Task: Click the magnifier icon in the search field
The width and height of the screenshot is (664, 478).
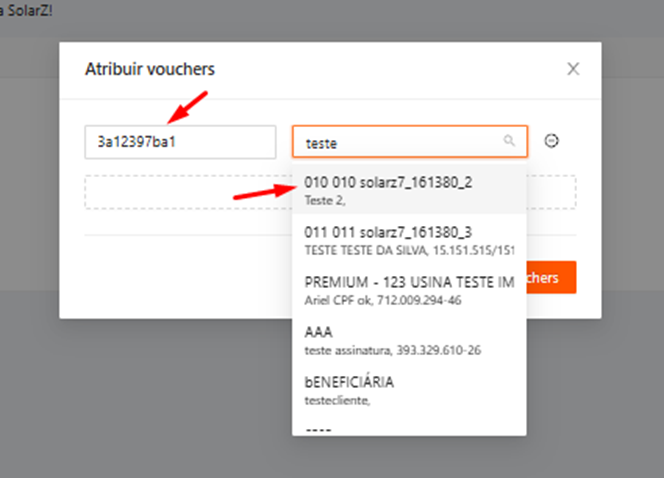Action: [510, 142]
